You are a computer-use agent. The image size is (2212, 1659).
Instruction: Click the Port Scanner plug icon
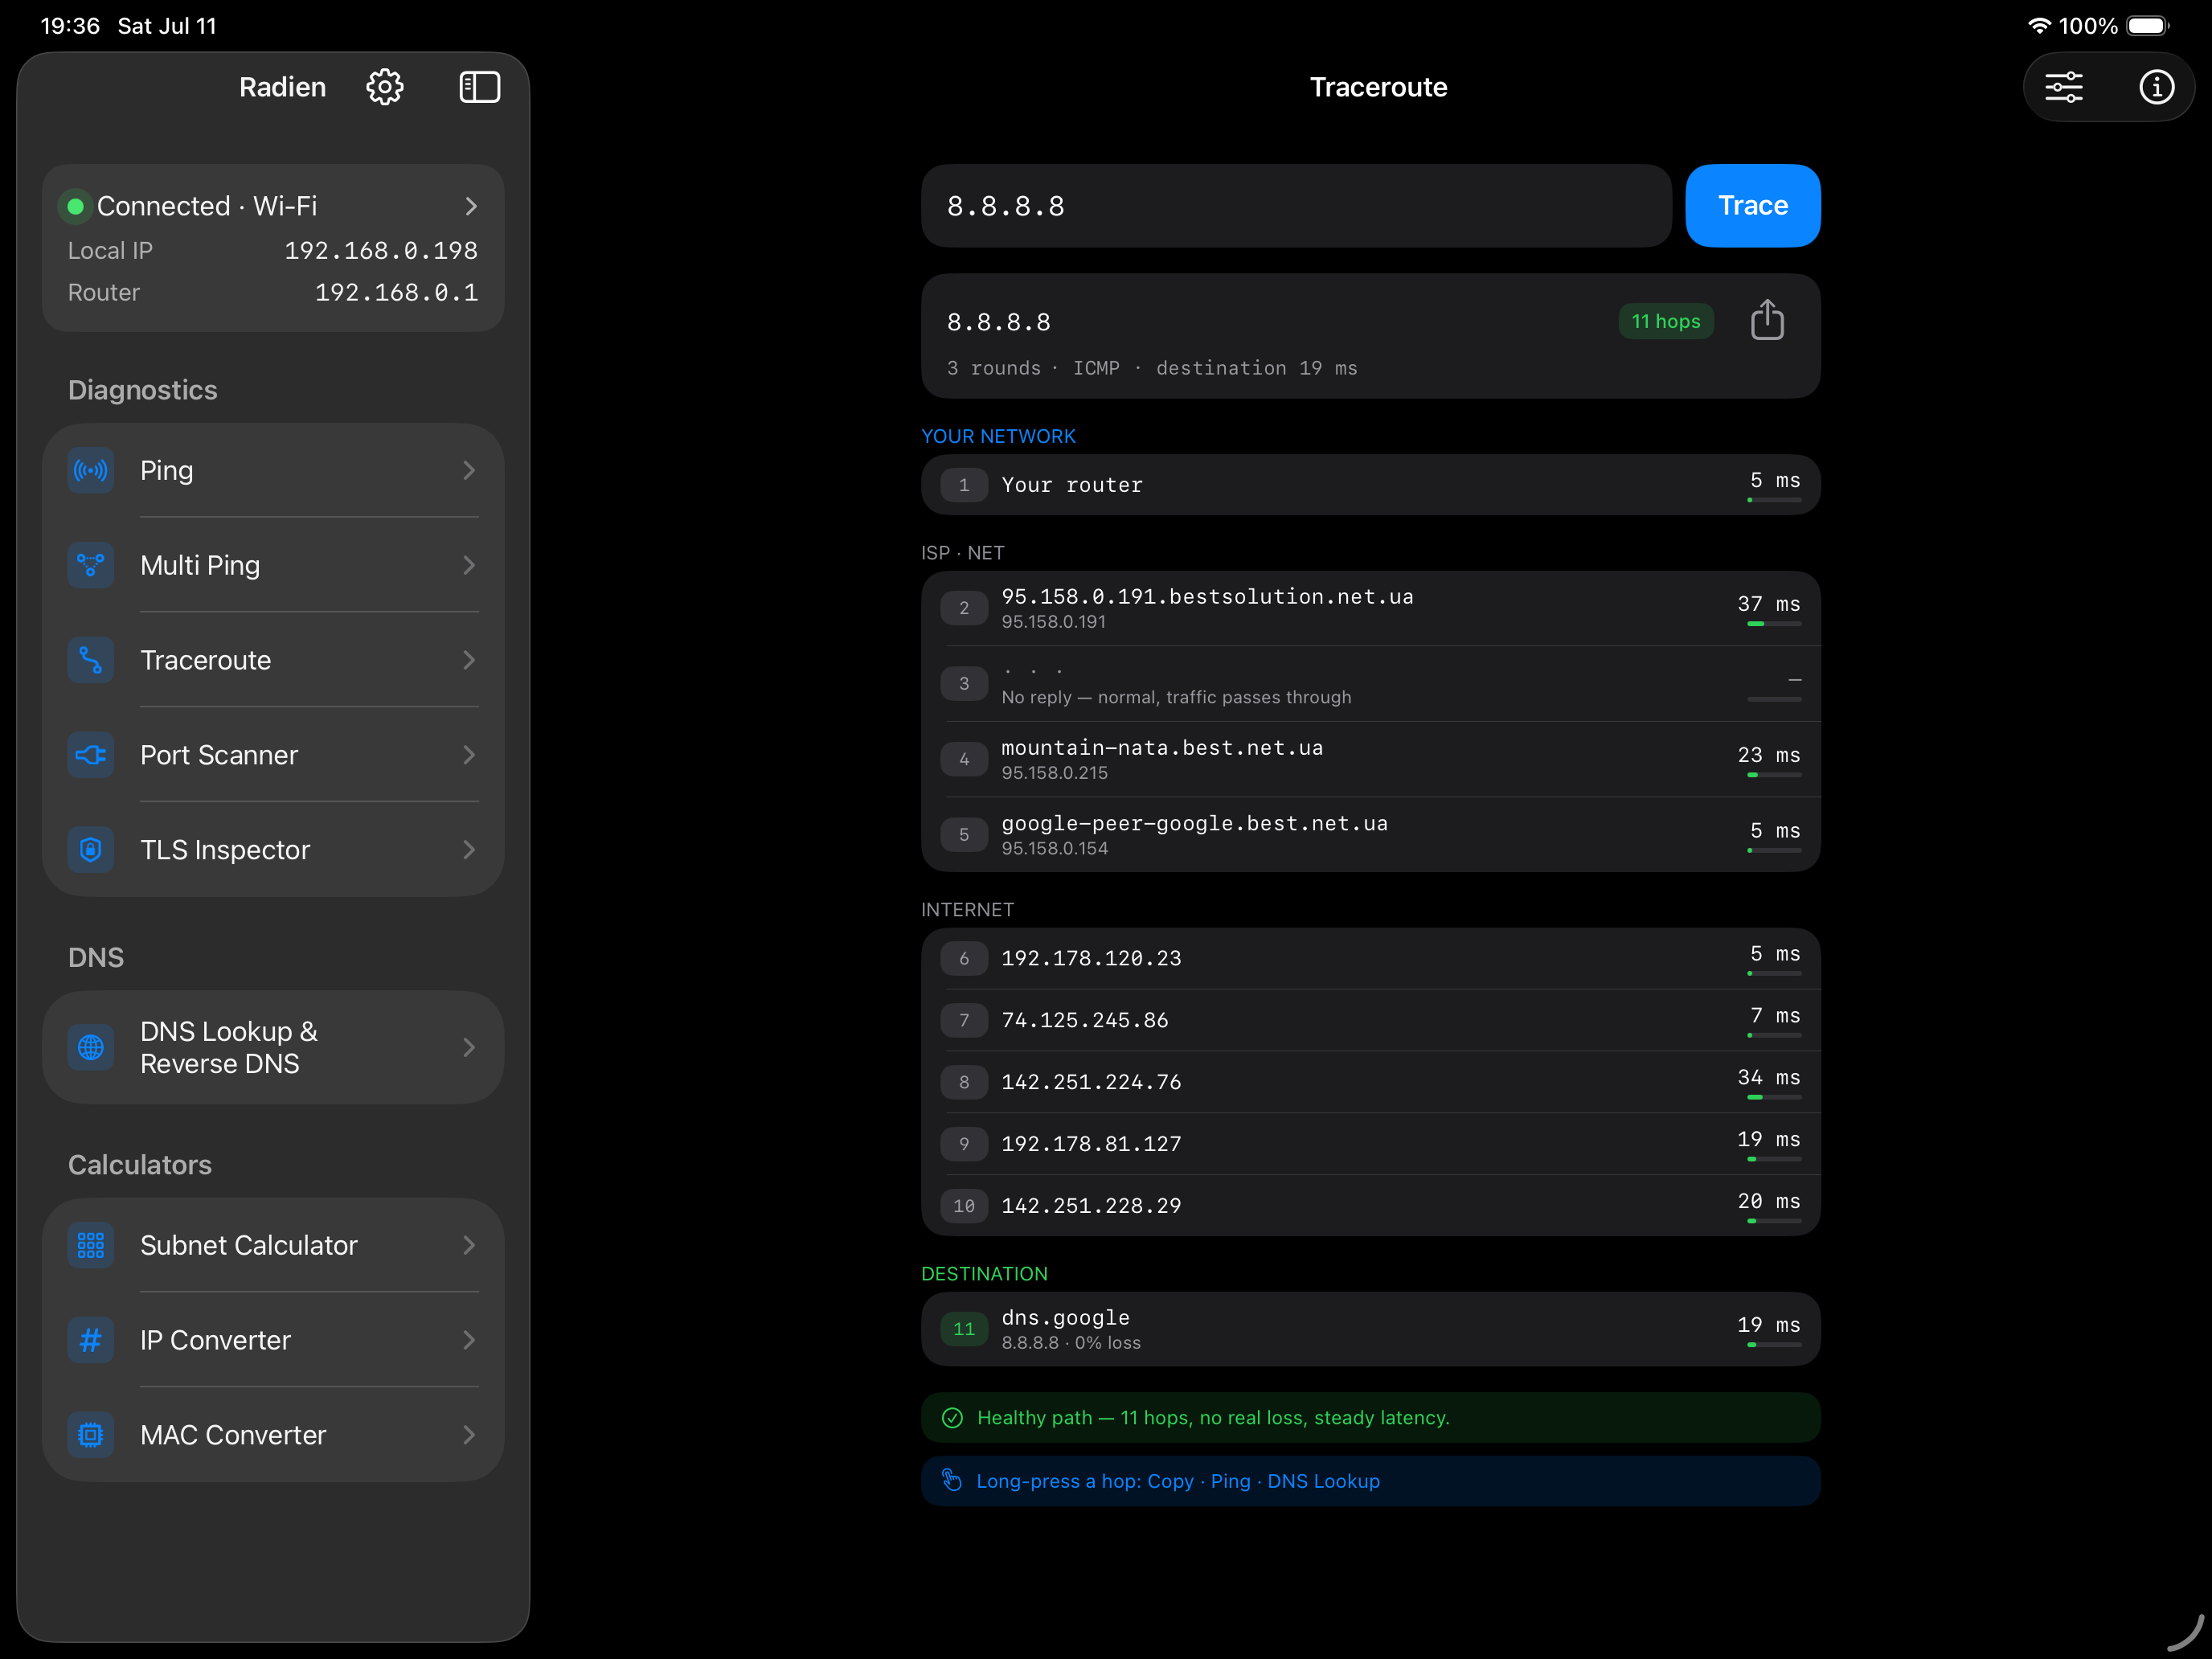(91, 755)
